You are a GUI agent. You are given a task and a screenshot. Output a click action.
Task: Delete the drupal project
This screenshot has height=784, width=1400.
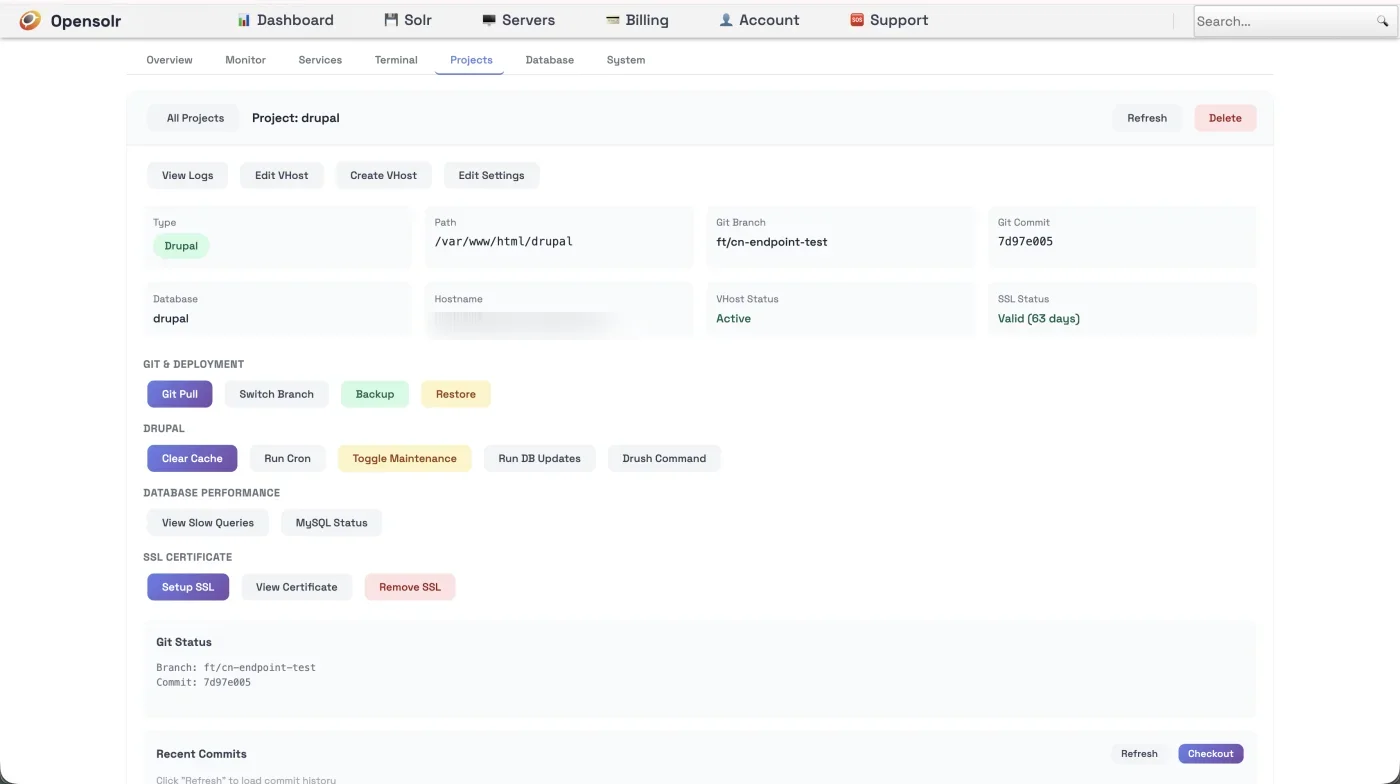[1224, 118]
